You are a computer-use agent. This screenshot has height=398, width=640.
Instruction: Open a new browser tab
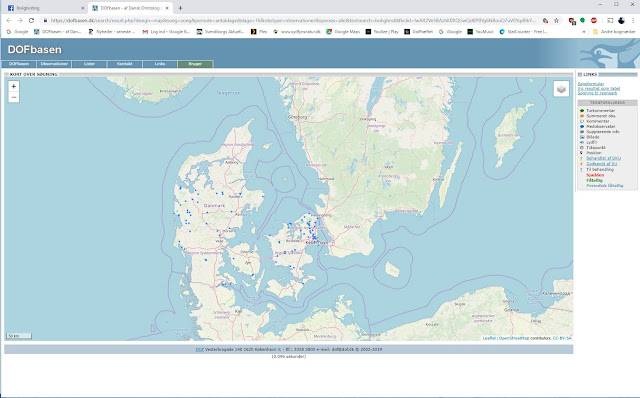click(180, 8)
